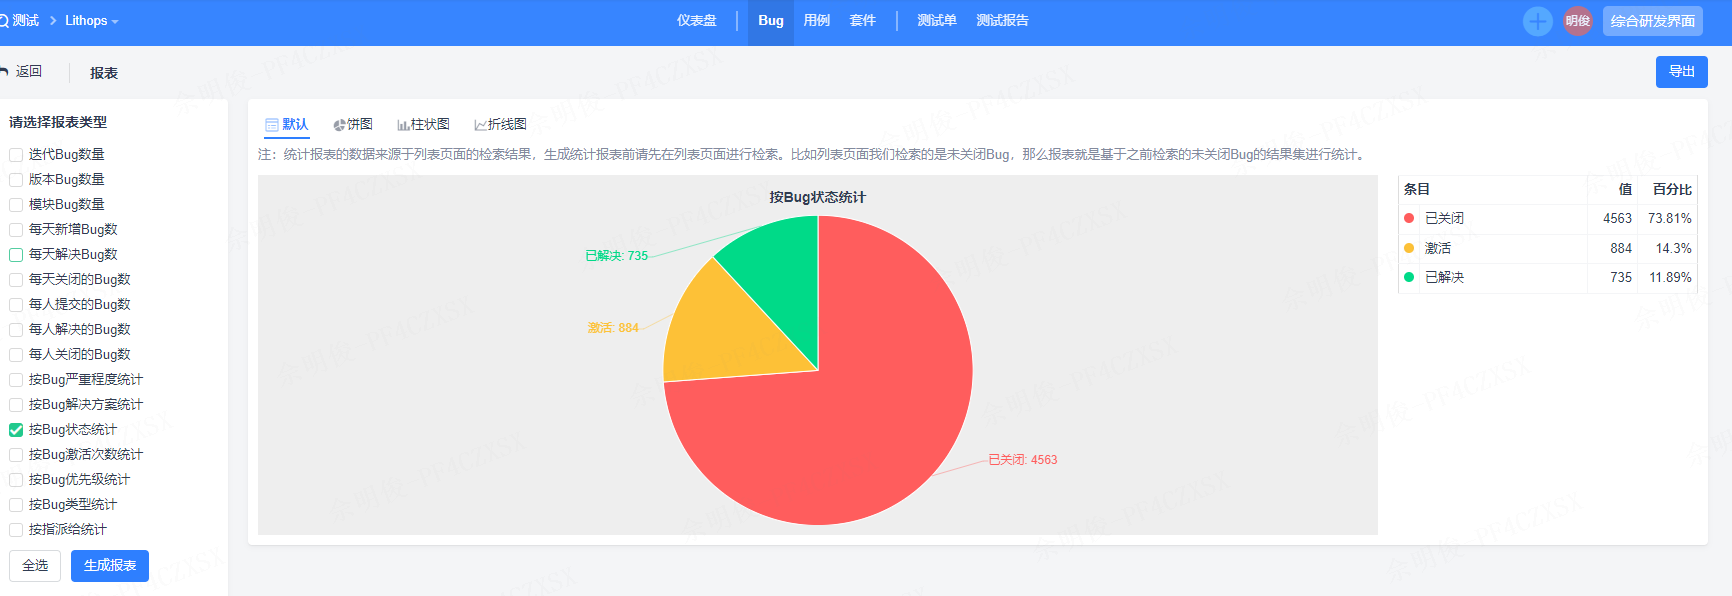The width and height of the screenshot is (1732, 596).
Task: Go to 套件 in the top navigation
Action: point(863,21)
